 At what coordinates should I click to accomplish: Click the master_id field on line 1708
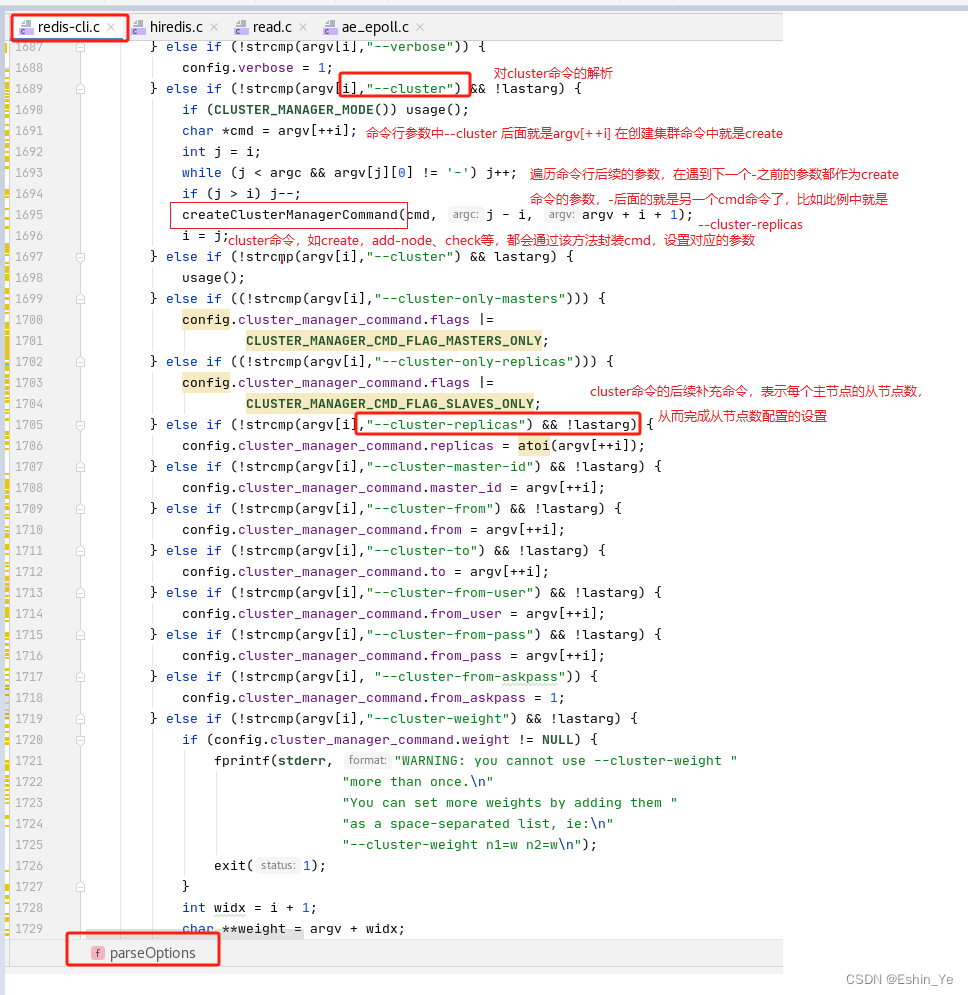pyautogui.click(x=466, y=488)
